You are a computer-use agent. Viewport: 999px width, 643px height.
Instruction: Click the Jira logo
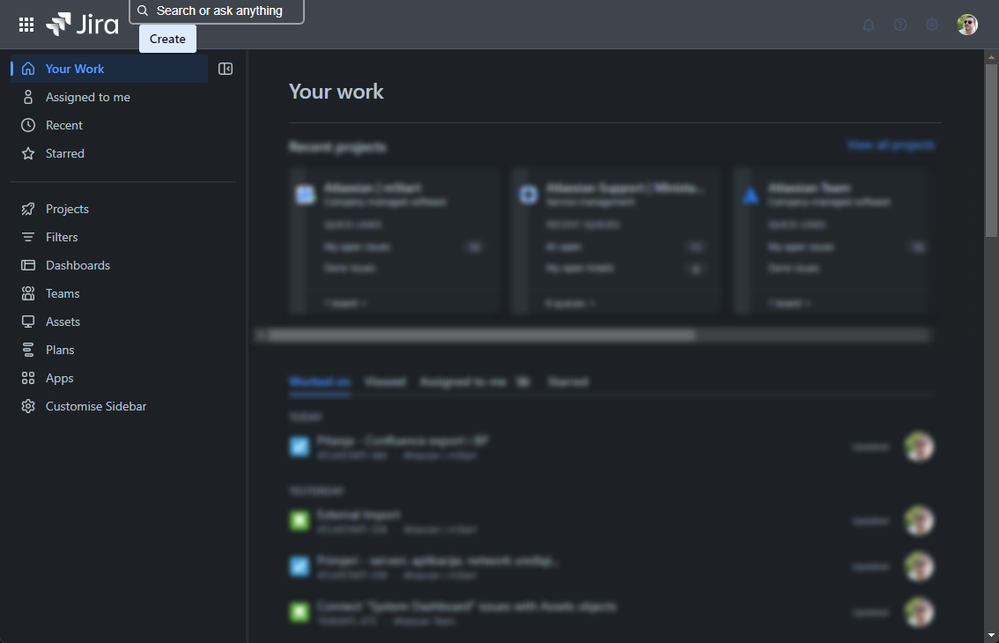(x=82, y=24)
